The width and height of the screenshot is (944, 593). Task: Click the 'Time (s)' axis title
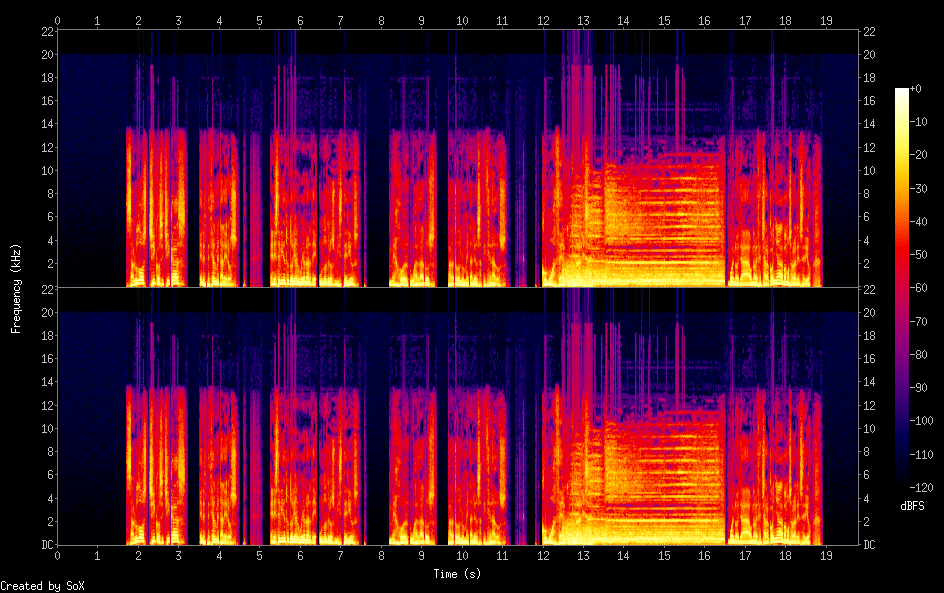[x=457, y=574]
